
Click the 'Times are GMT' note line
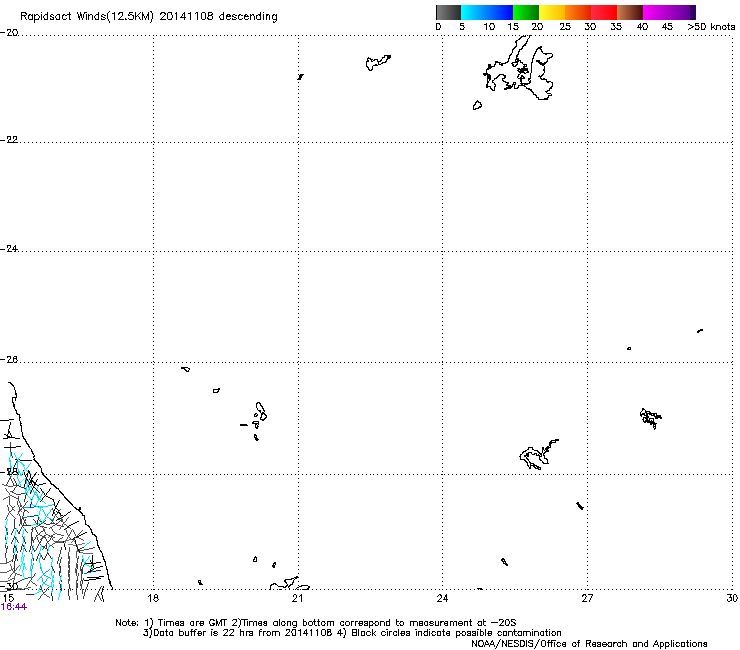315,623
